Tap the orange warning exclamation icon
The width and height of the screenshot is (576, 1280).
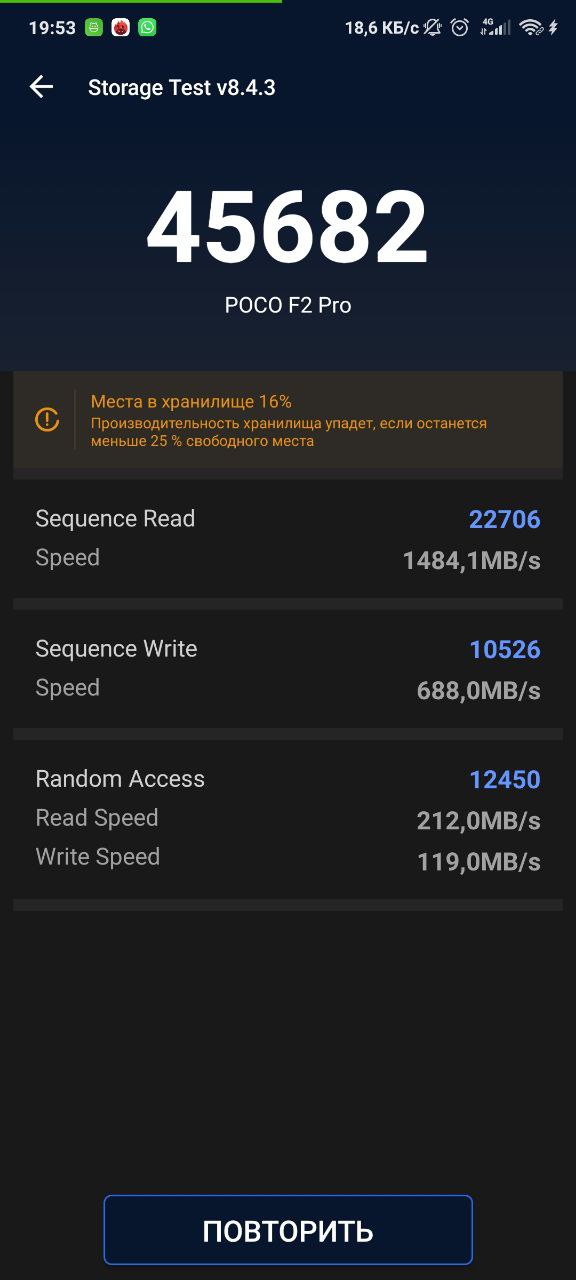(47, 420)
